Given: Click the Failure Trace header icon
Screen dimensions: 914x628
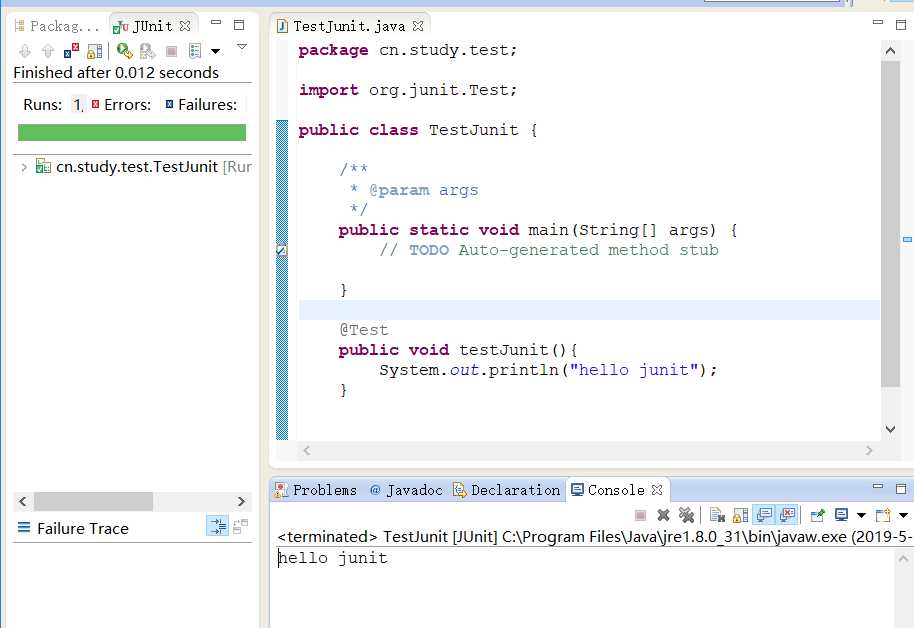Looking at the screenshot, I should 24,528.
